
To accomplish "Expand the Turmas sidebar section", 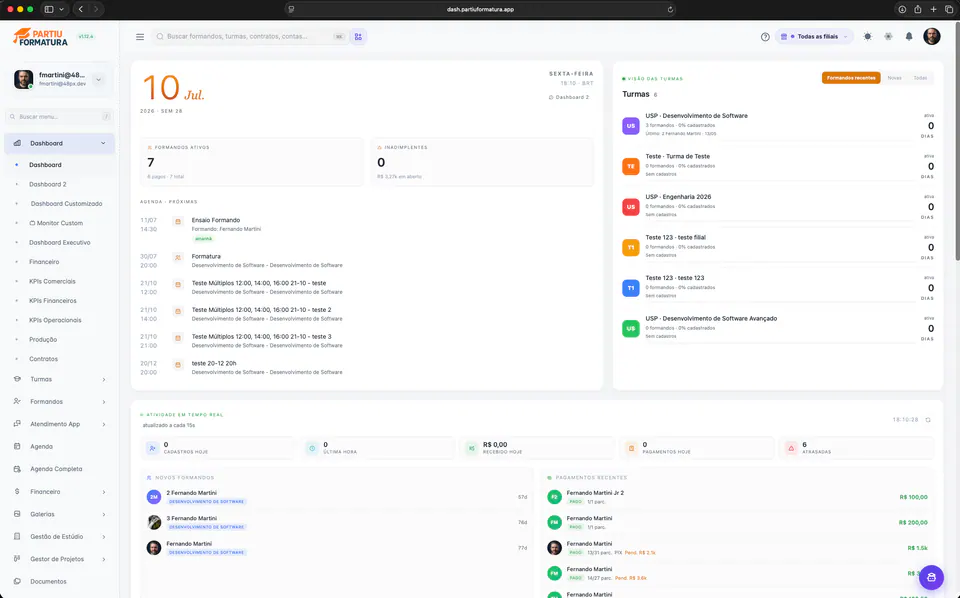I will click(59, 379).
